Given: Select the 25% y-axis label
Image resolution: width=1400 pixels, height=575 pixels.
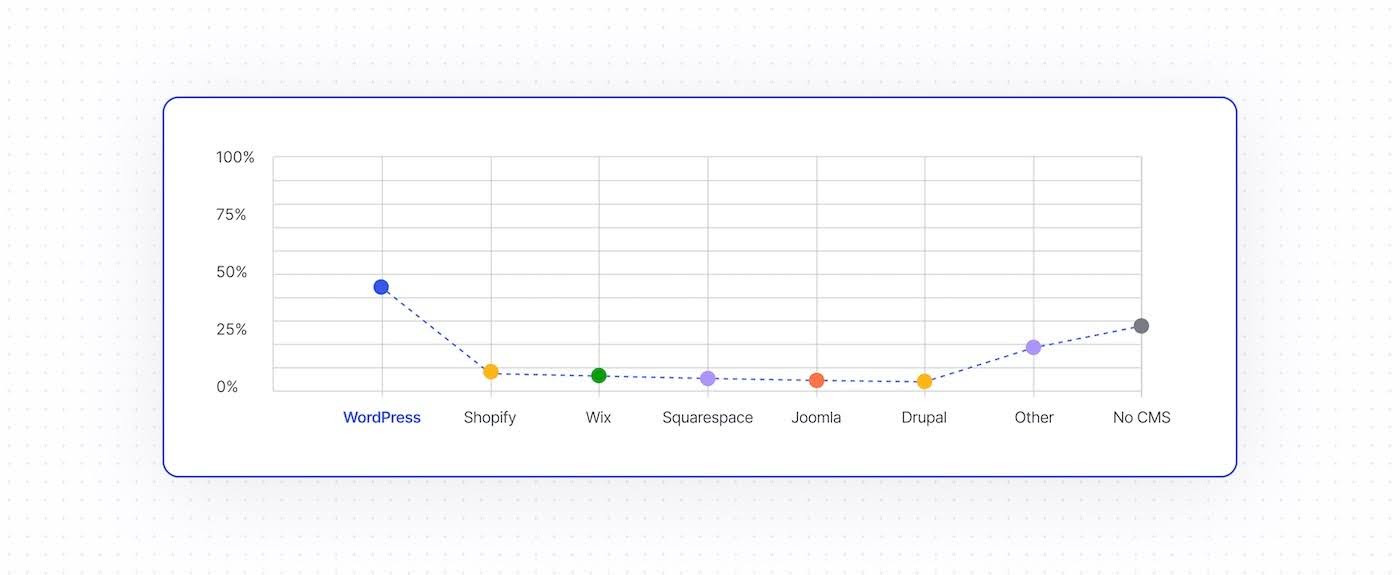Looking at the screenshot, I should [x=232, y=330].
